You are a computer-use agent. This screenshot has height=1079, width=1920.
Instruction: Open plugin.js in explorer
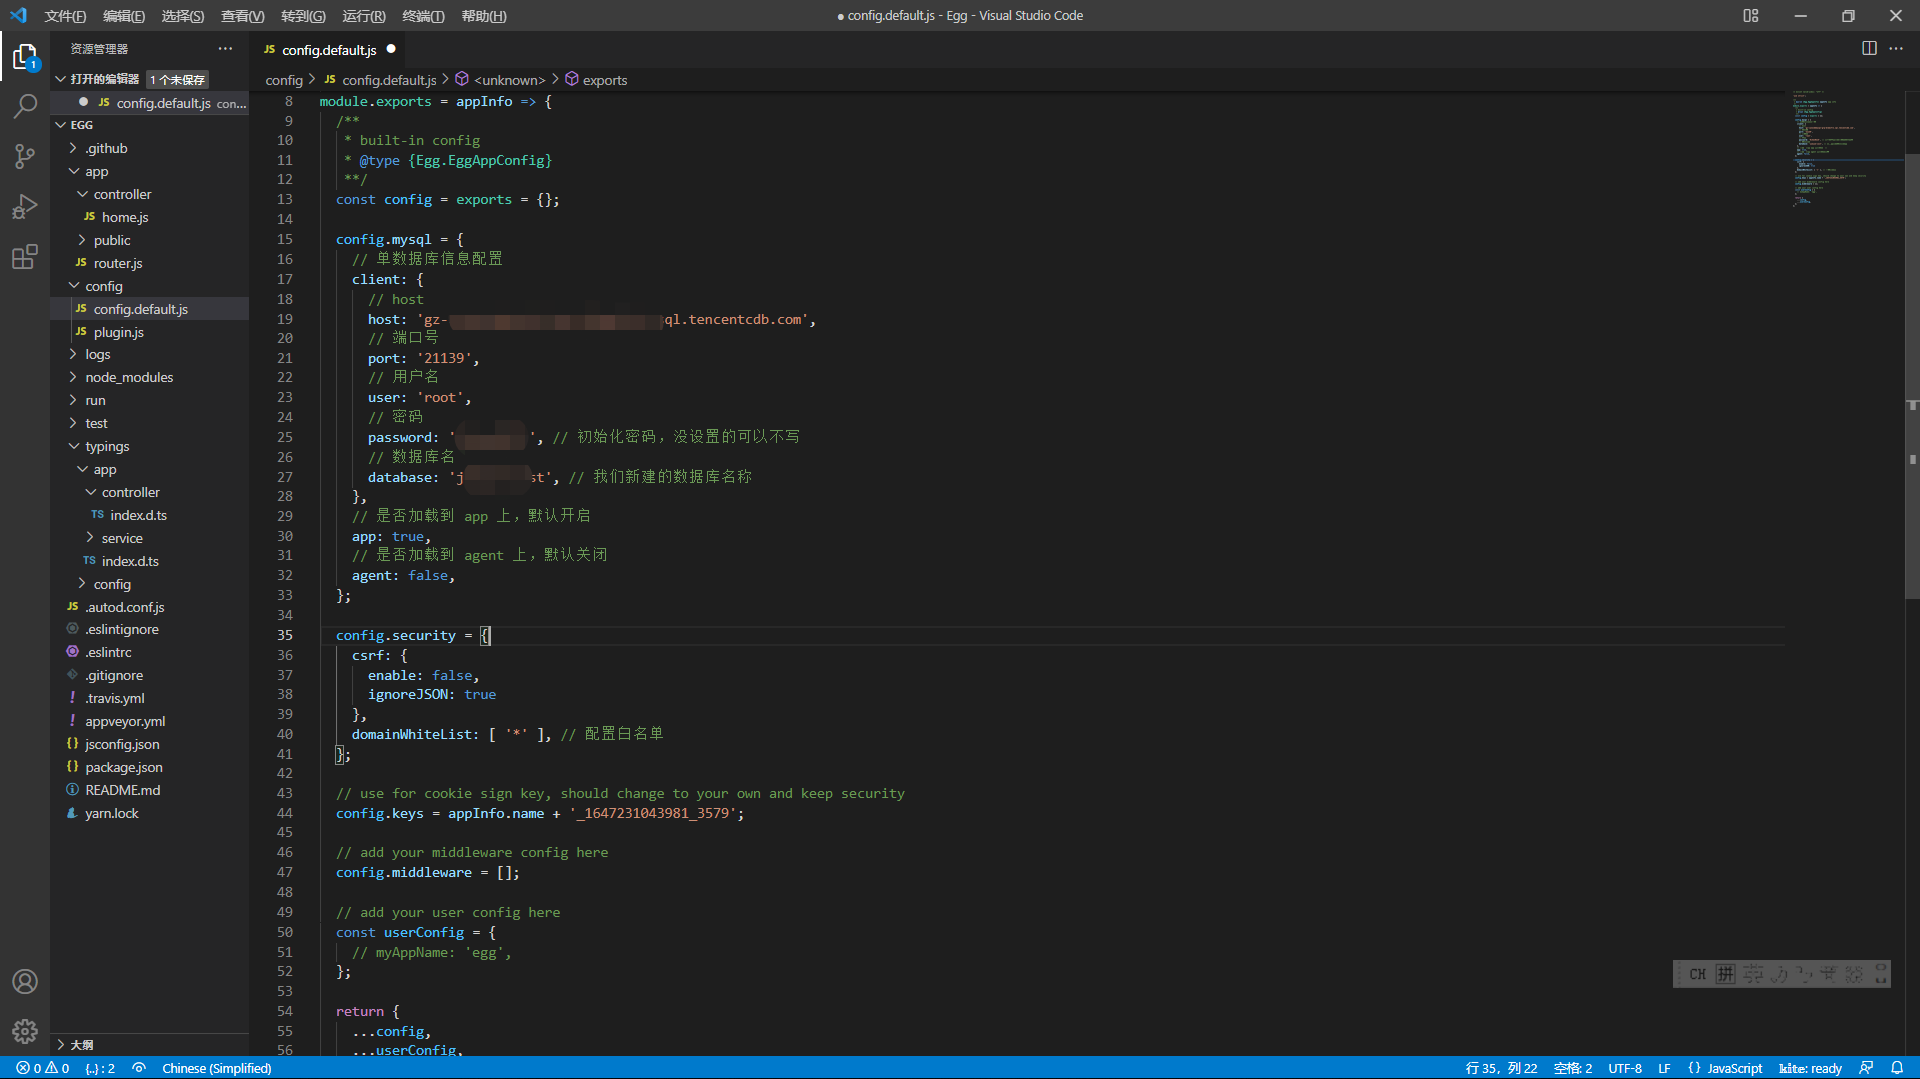[x=118, y=332]
